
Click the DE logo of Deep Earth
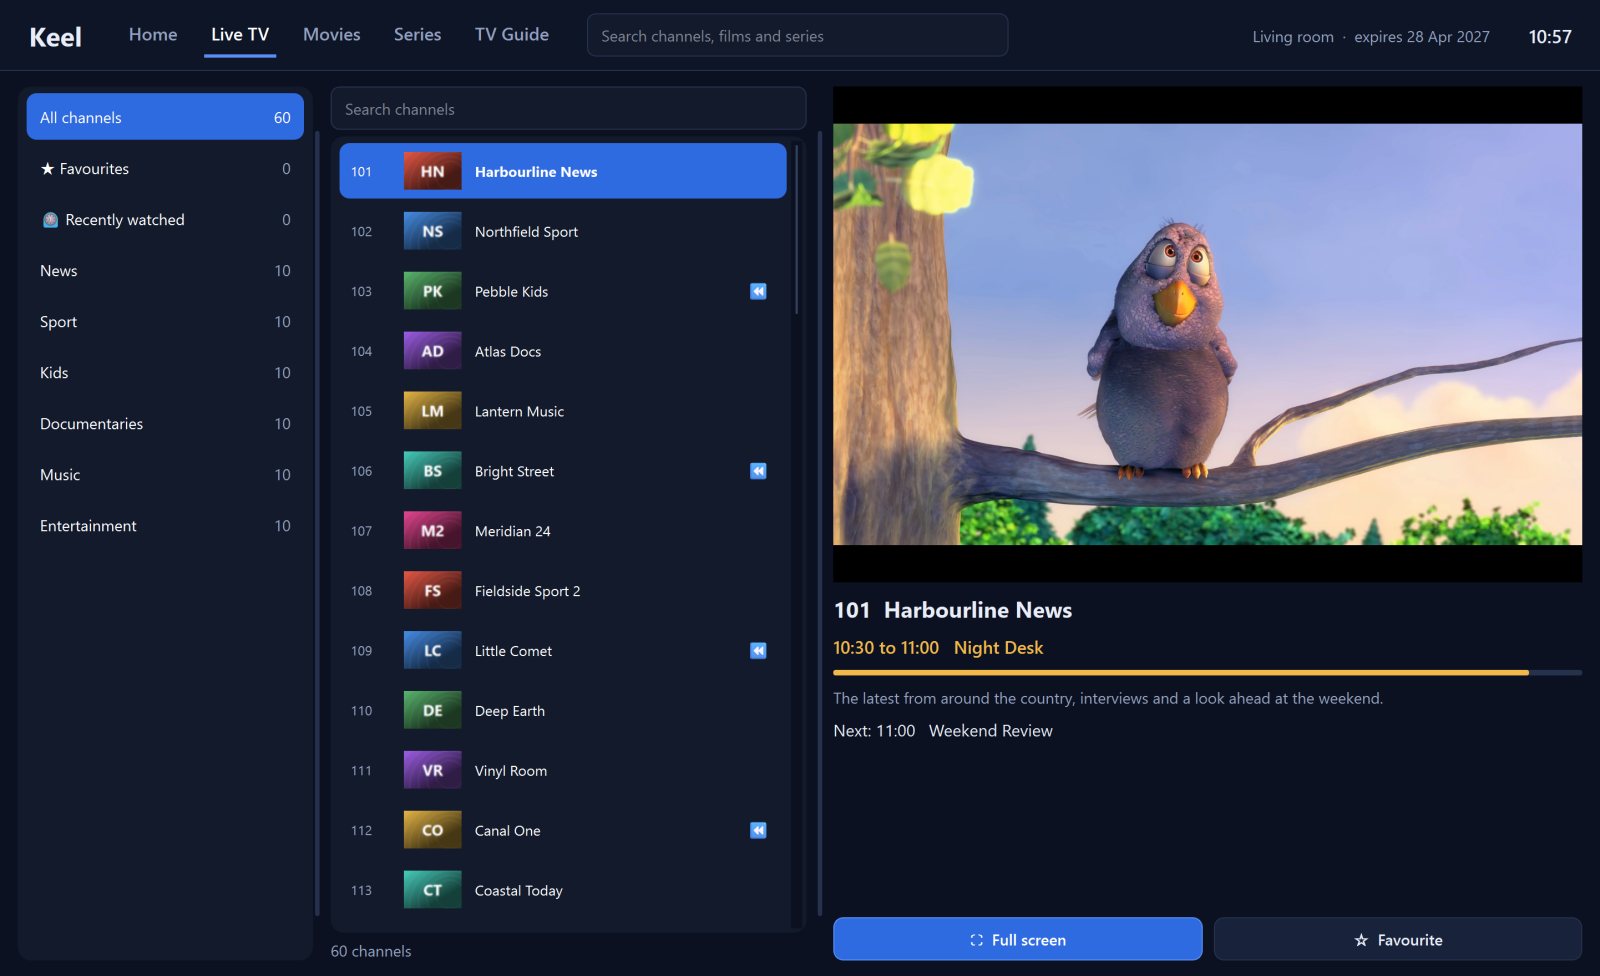pyautogui.click(x=432, y=711)
